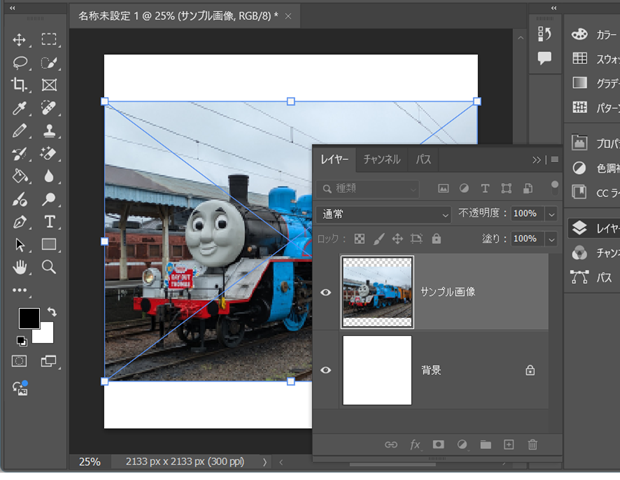Select the Lasso tool

[x=20, y=62]
